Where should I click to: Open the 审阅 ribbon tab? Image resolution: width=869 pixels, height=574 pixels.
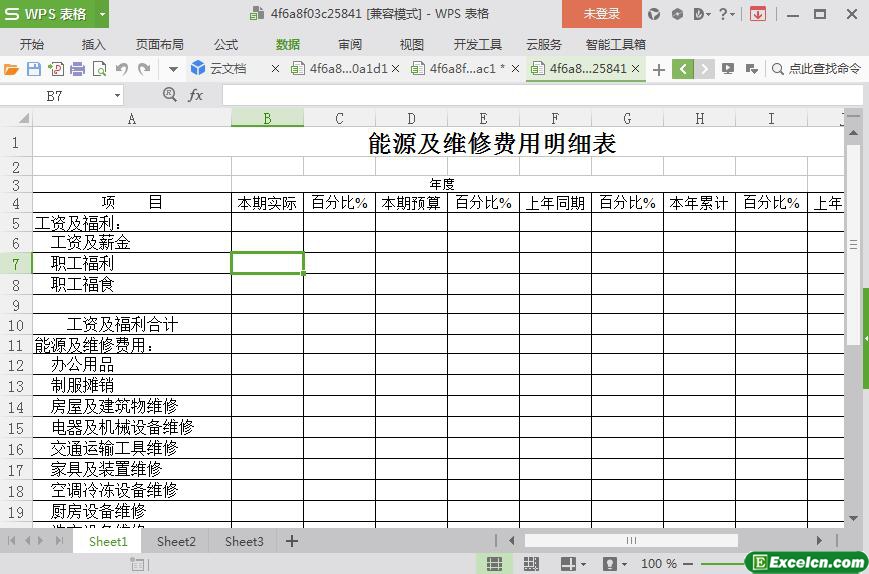[350, 44]
